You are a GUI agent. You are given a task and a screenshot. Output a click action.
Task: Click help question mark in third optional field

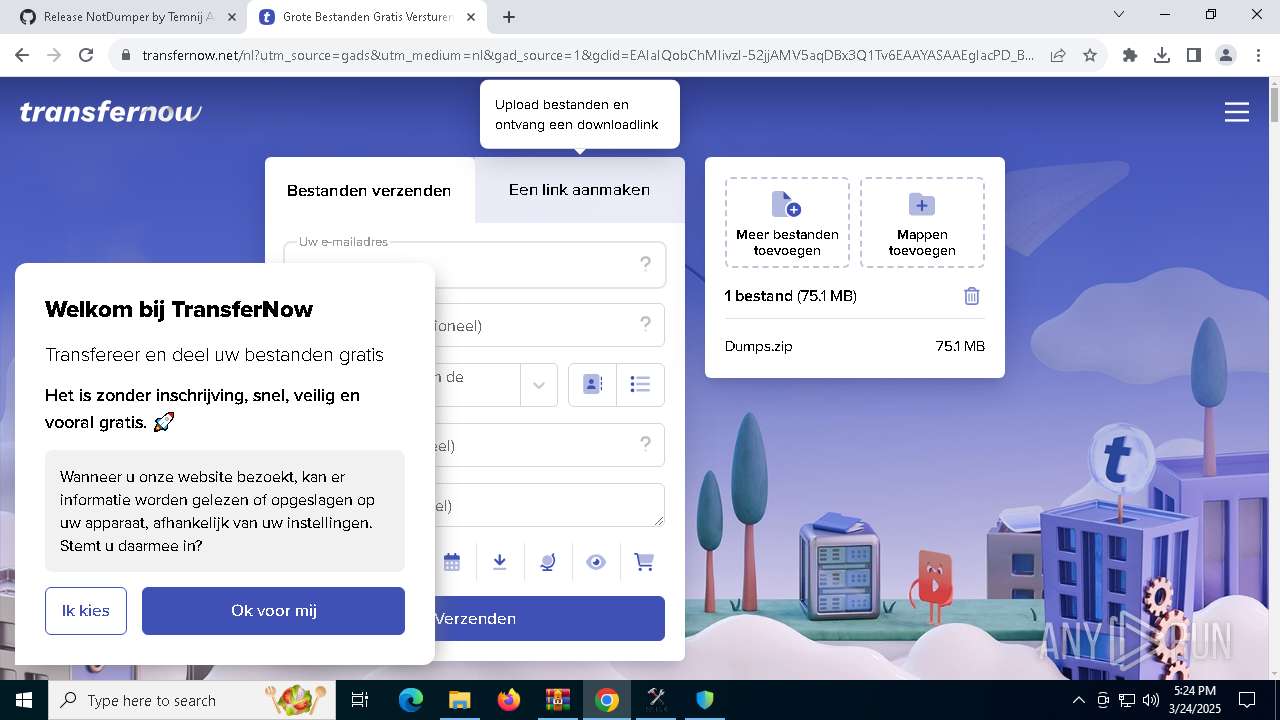646,444
